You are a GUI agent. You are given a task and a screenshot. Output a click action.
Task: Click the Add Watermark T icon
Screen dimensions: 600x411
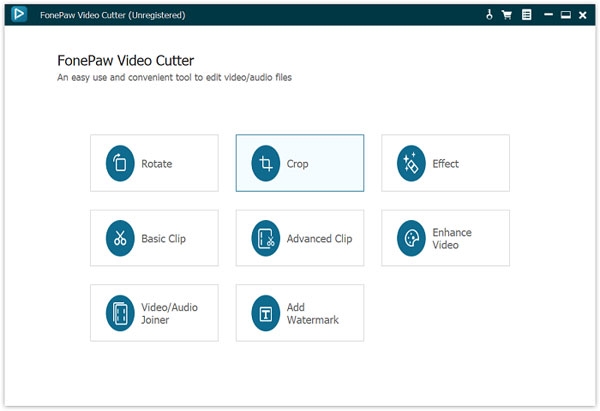[x=266, y=313]
